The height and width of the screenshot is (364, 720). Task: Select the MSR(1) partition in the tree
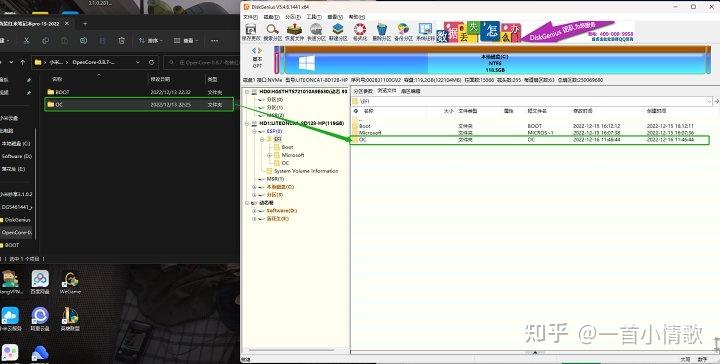coord(276,179)
